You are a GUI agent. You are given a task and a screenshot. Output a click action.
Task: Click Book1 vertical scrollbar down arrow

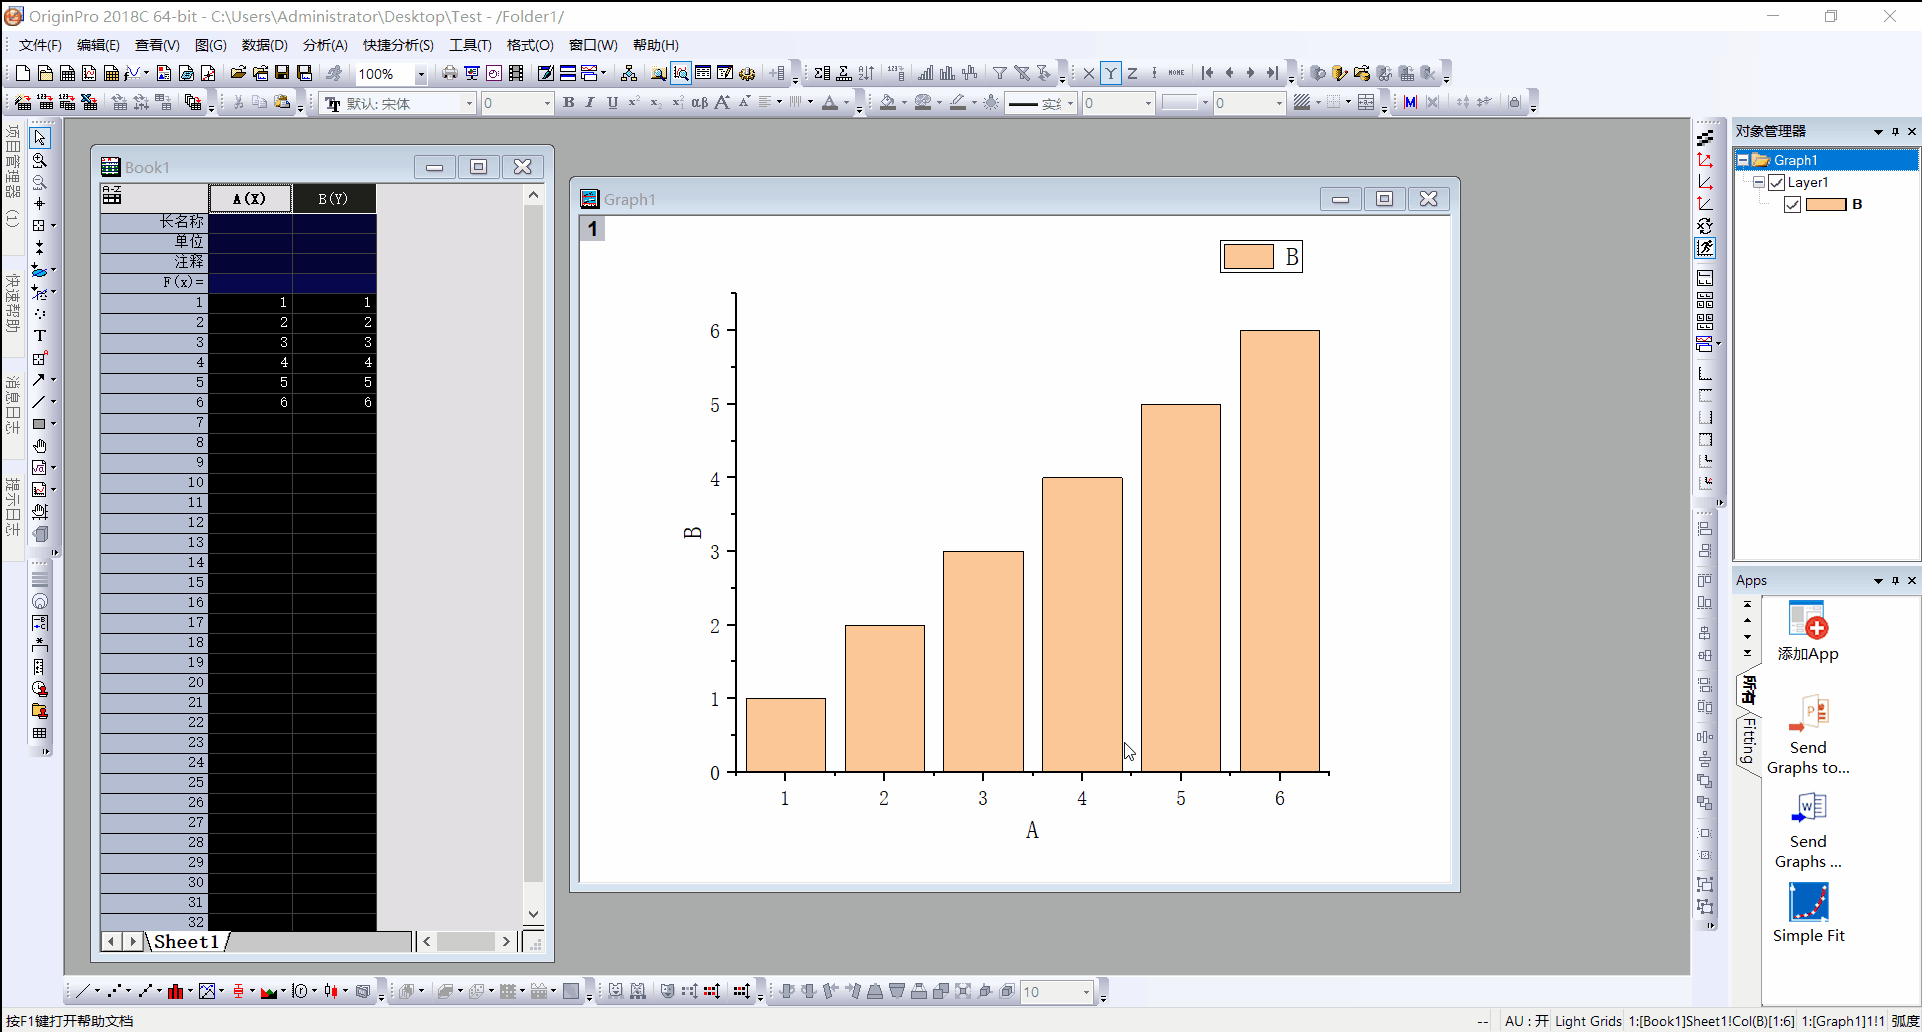(533, 914)
